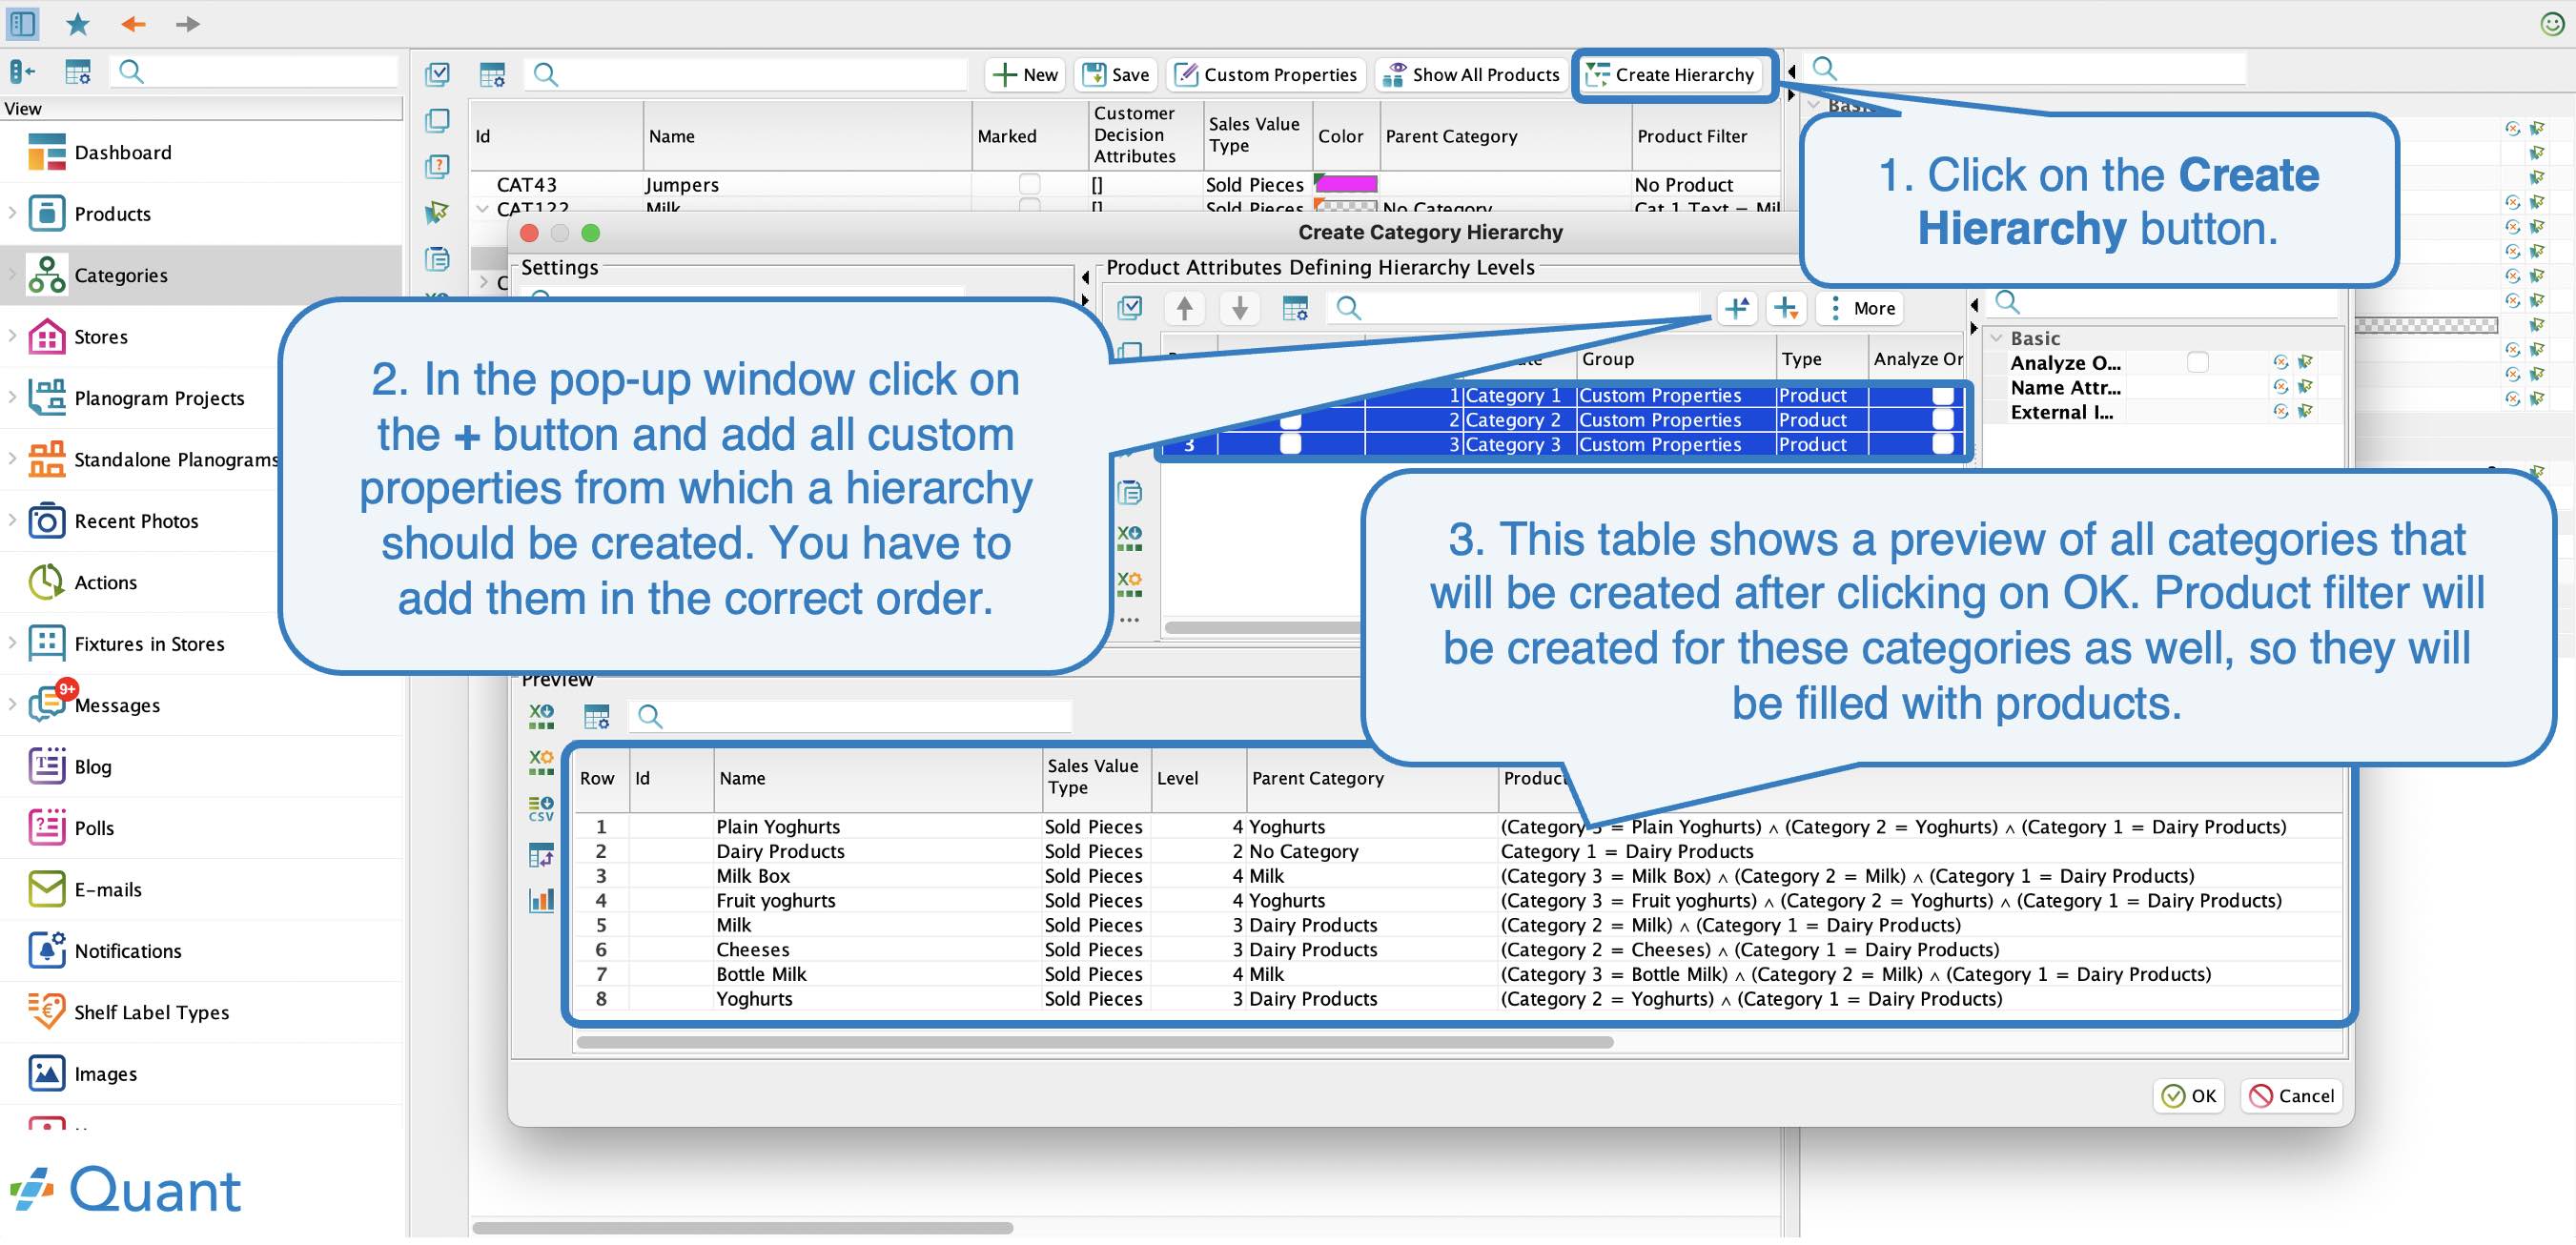Screen dimensions: 2576x1245
Task: Expand the Products tree item
Action: point(12,214)
